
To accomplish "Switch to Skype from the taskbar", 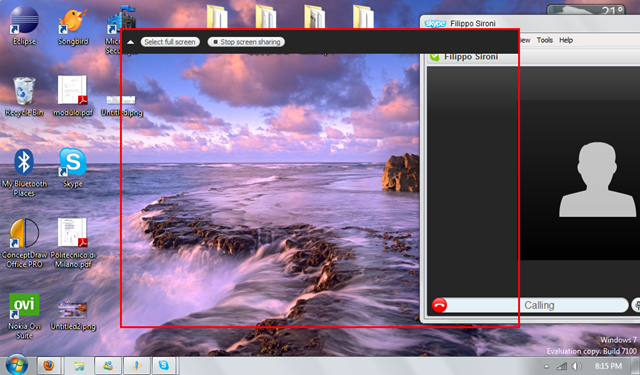I will (x=164, y=365).
